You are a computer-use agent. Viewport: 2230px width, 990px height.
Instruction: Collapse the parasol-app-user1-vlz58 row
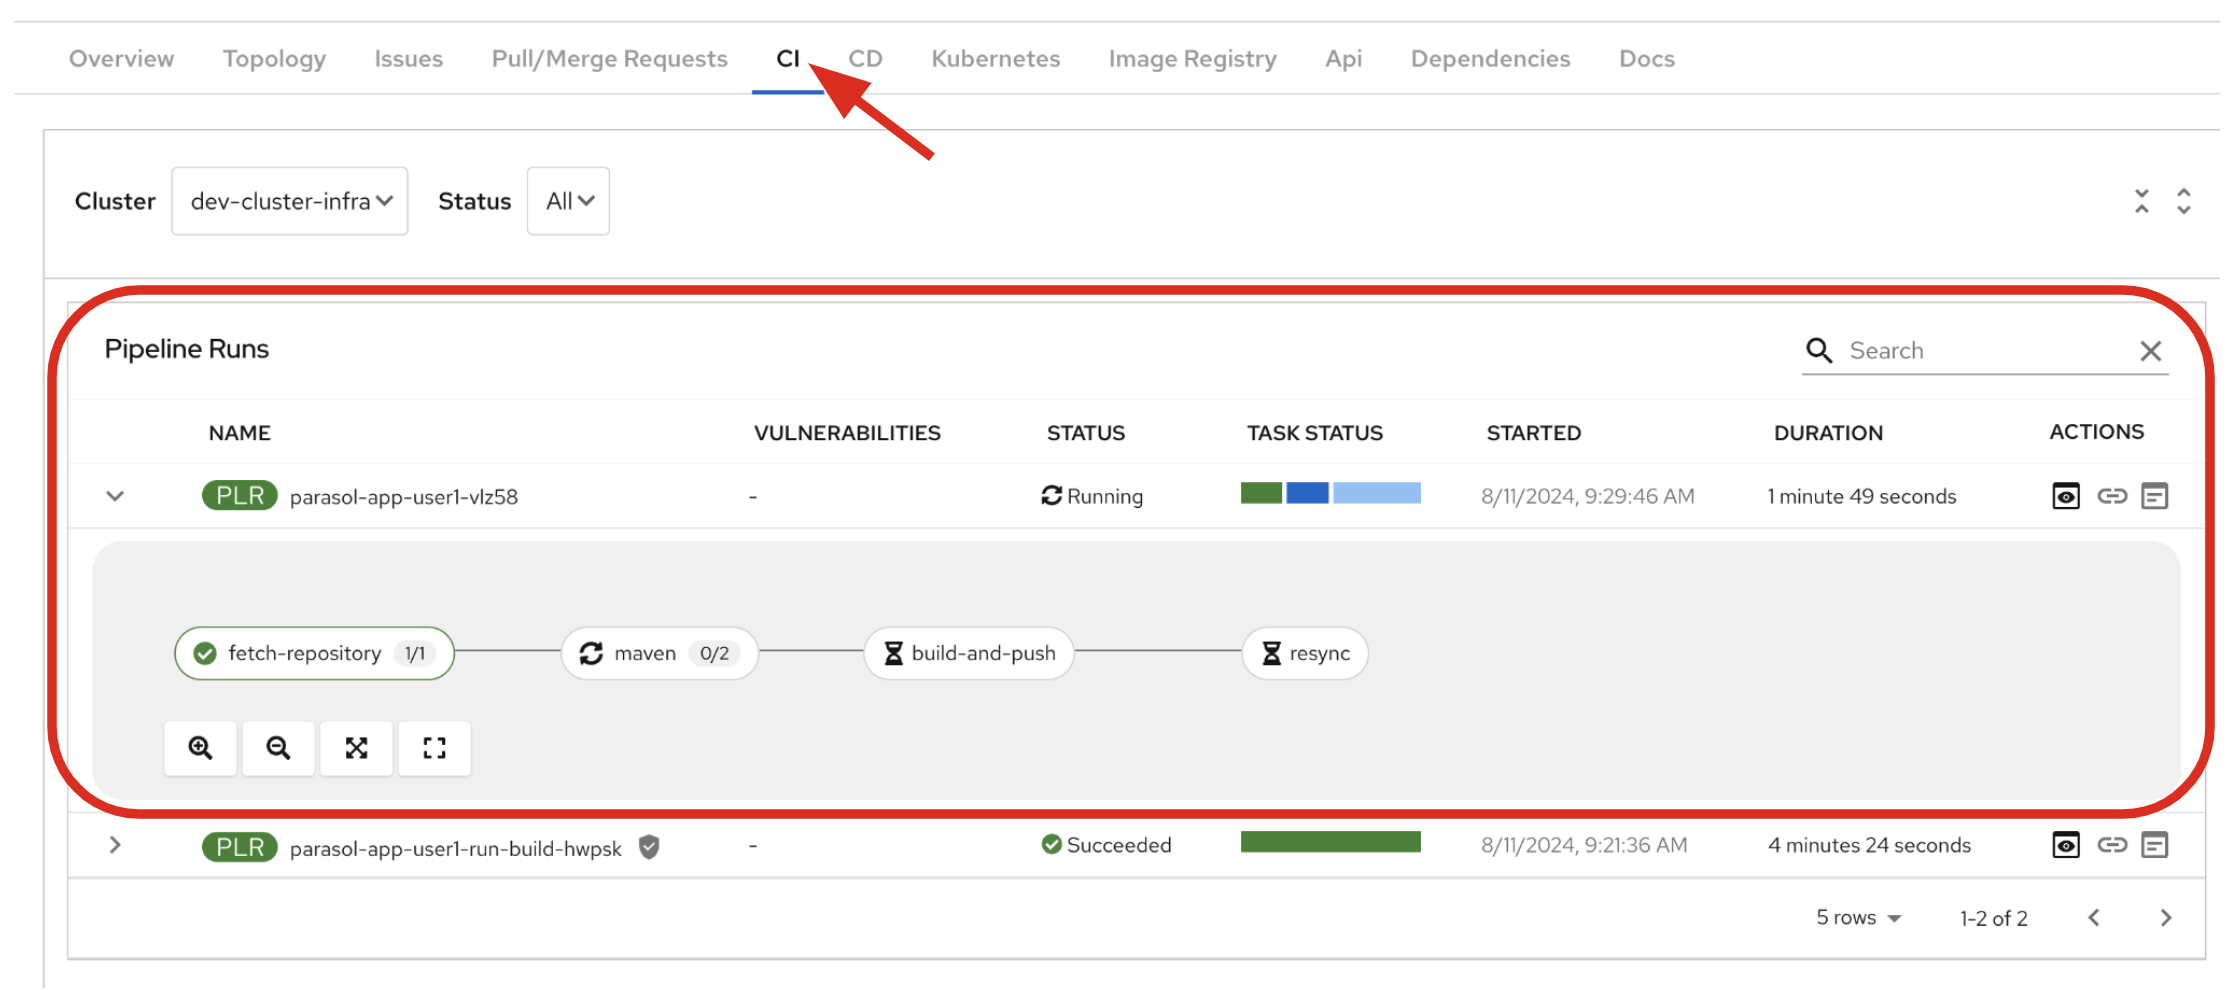(x=115, y=496)
